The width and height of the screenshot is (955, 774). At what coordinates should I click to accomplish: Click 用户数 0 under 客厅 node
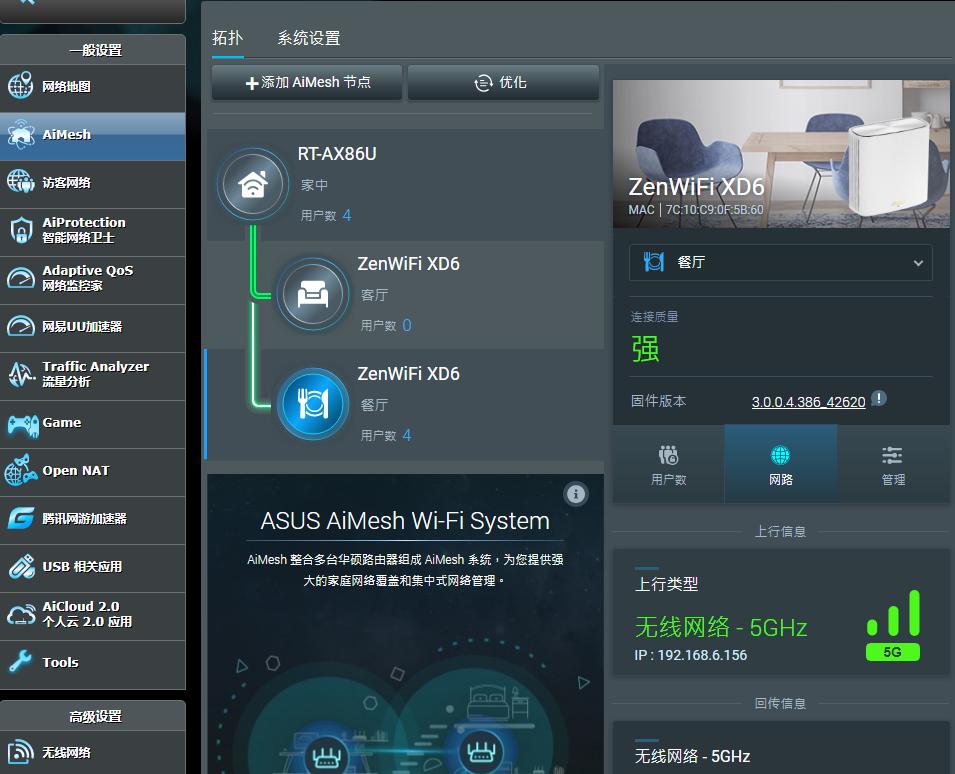click(386, 325)
